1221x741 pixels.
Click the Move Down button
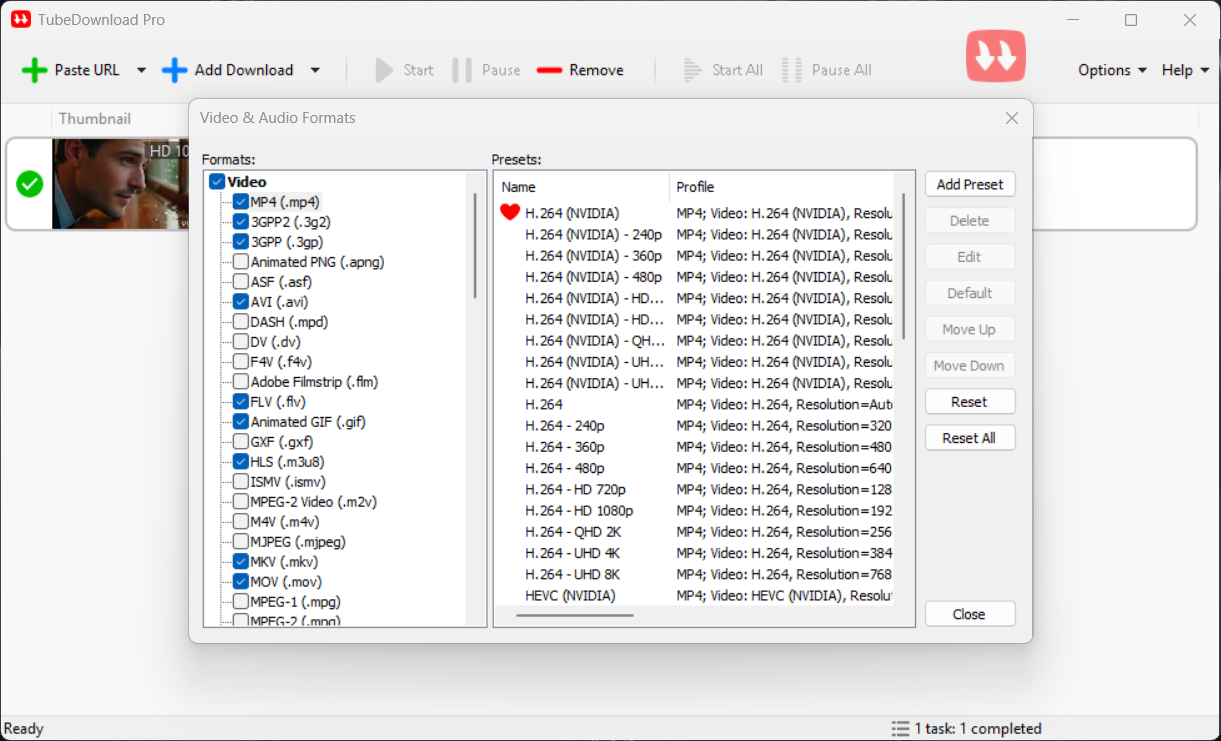[970, 365]
